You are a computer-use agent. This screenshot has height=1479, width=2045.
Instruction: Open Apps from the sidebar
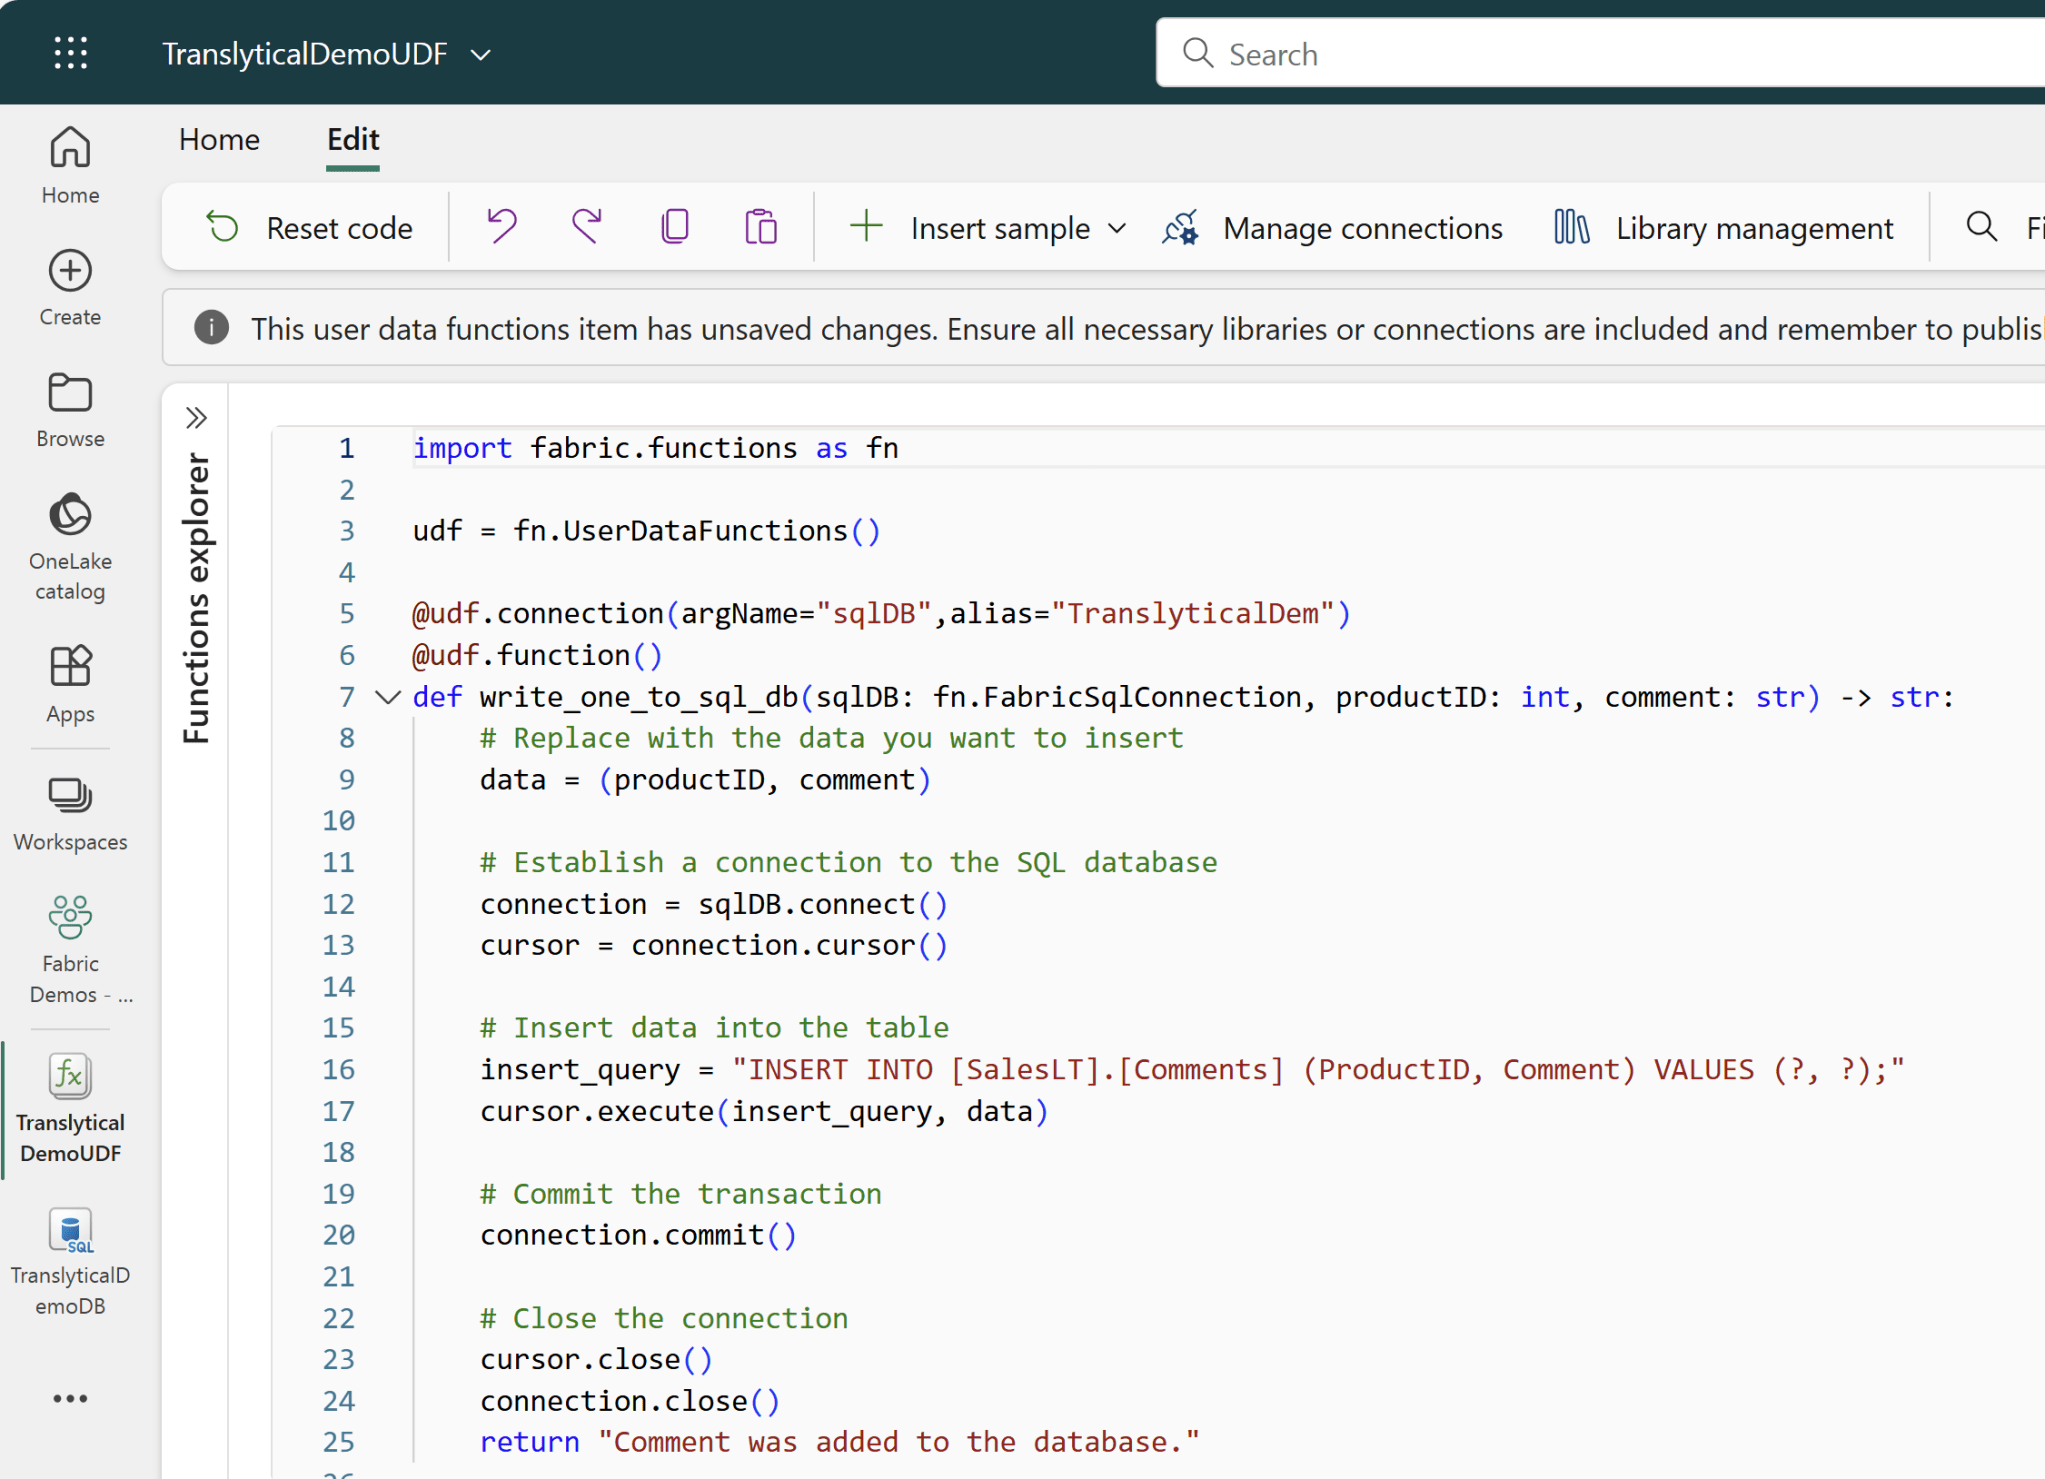[69, 683]
